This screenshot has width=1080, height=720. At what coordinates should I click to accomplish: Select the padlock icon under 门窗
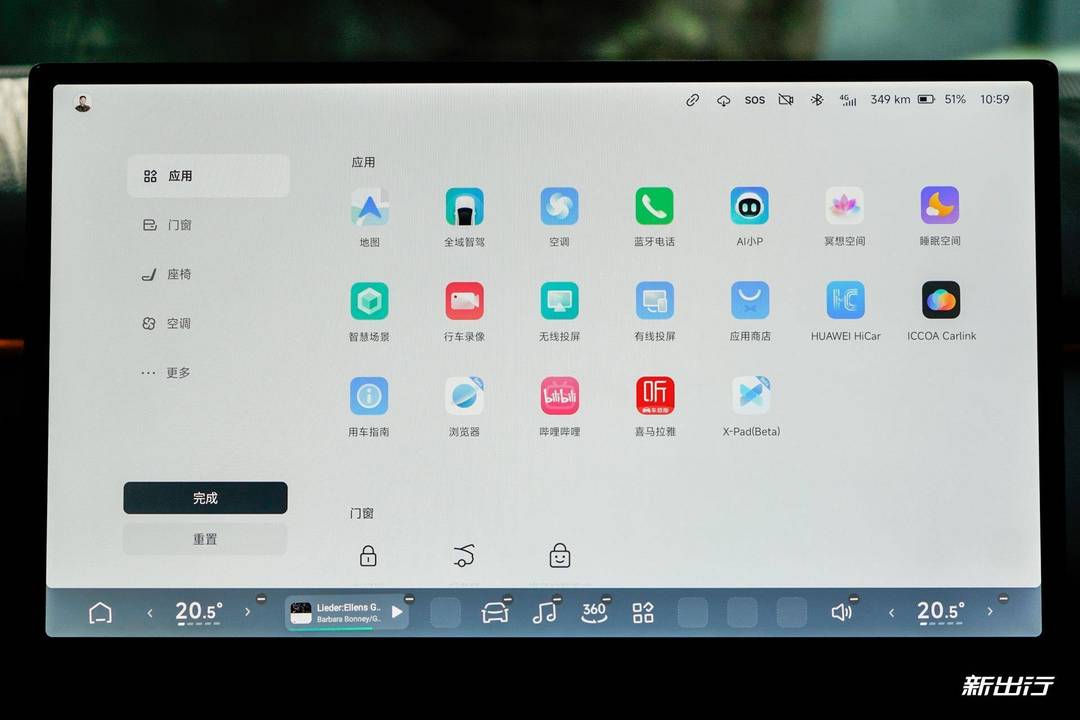tap(368, 555)
